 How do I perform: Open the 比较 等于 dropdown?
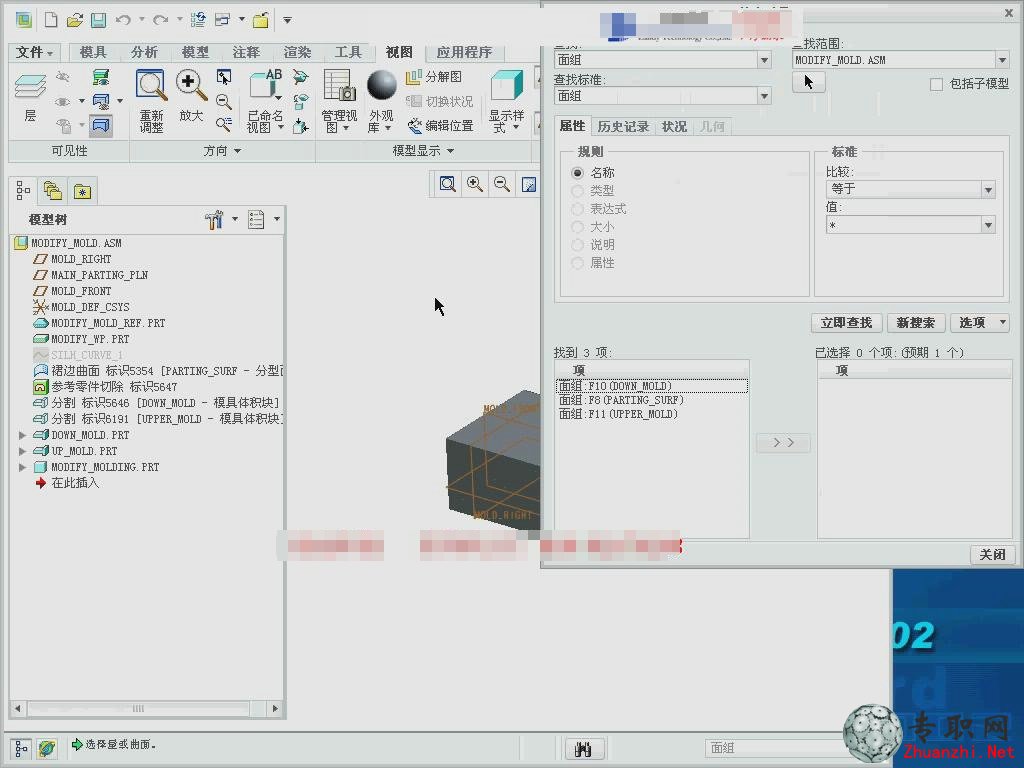988,189
